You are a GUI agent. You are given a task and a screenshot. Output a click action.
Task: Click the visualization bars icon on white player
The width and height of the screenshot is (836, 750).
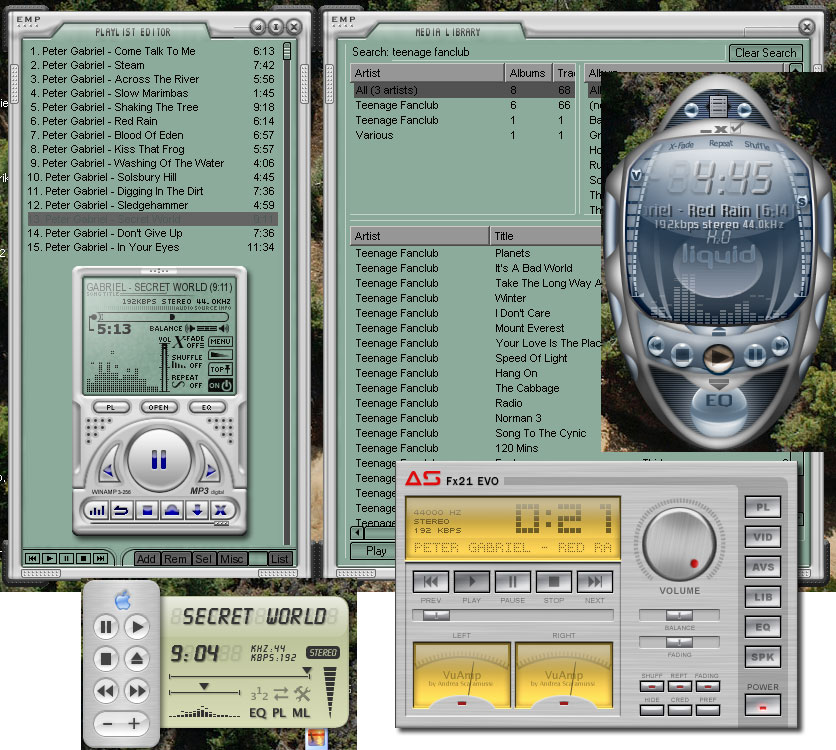[97, 511]
